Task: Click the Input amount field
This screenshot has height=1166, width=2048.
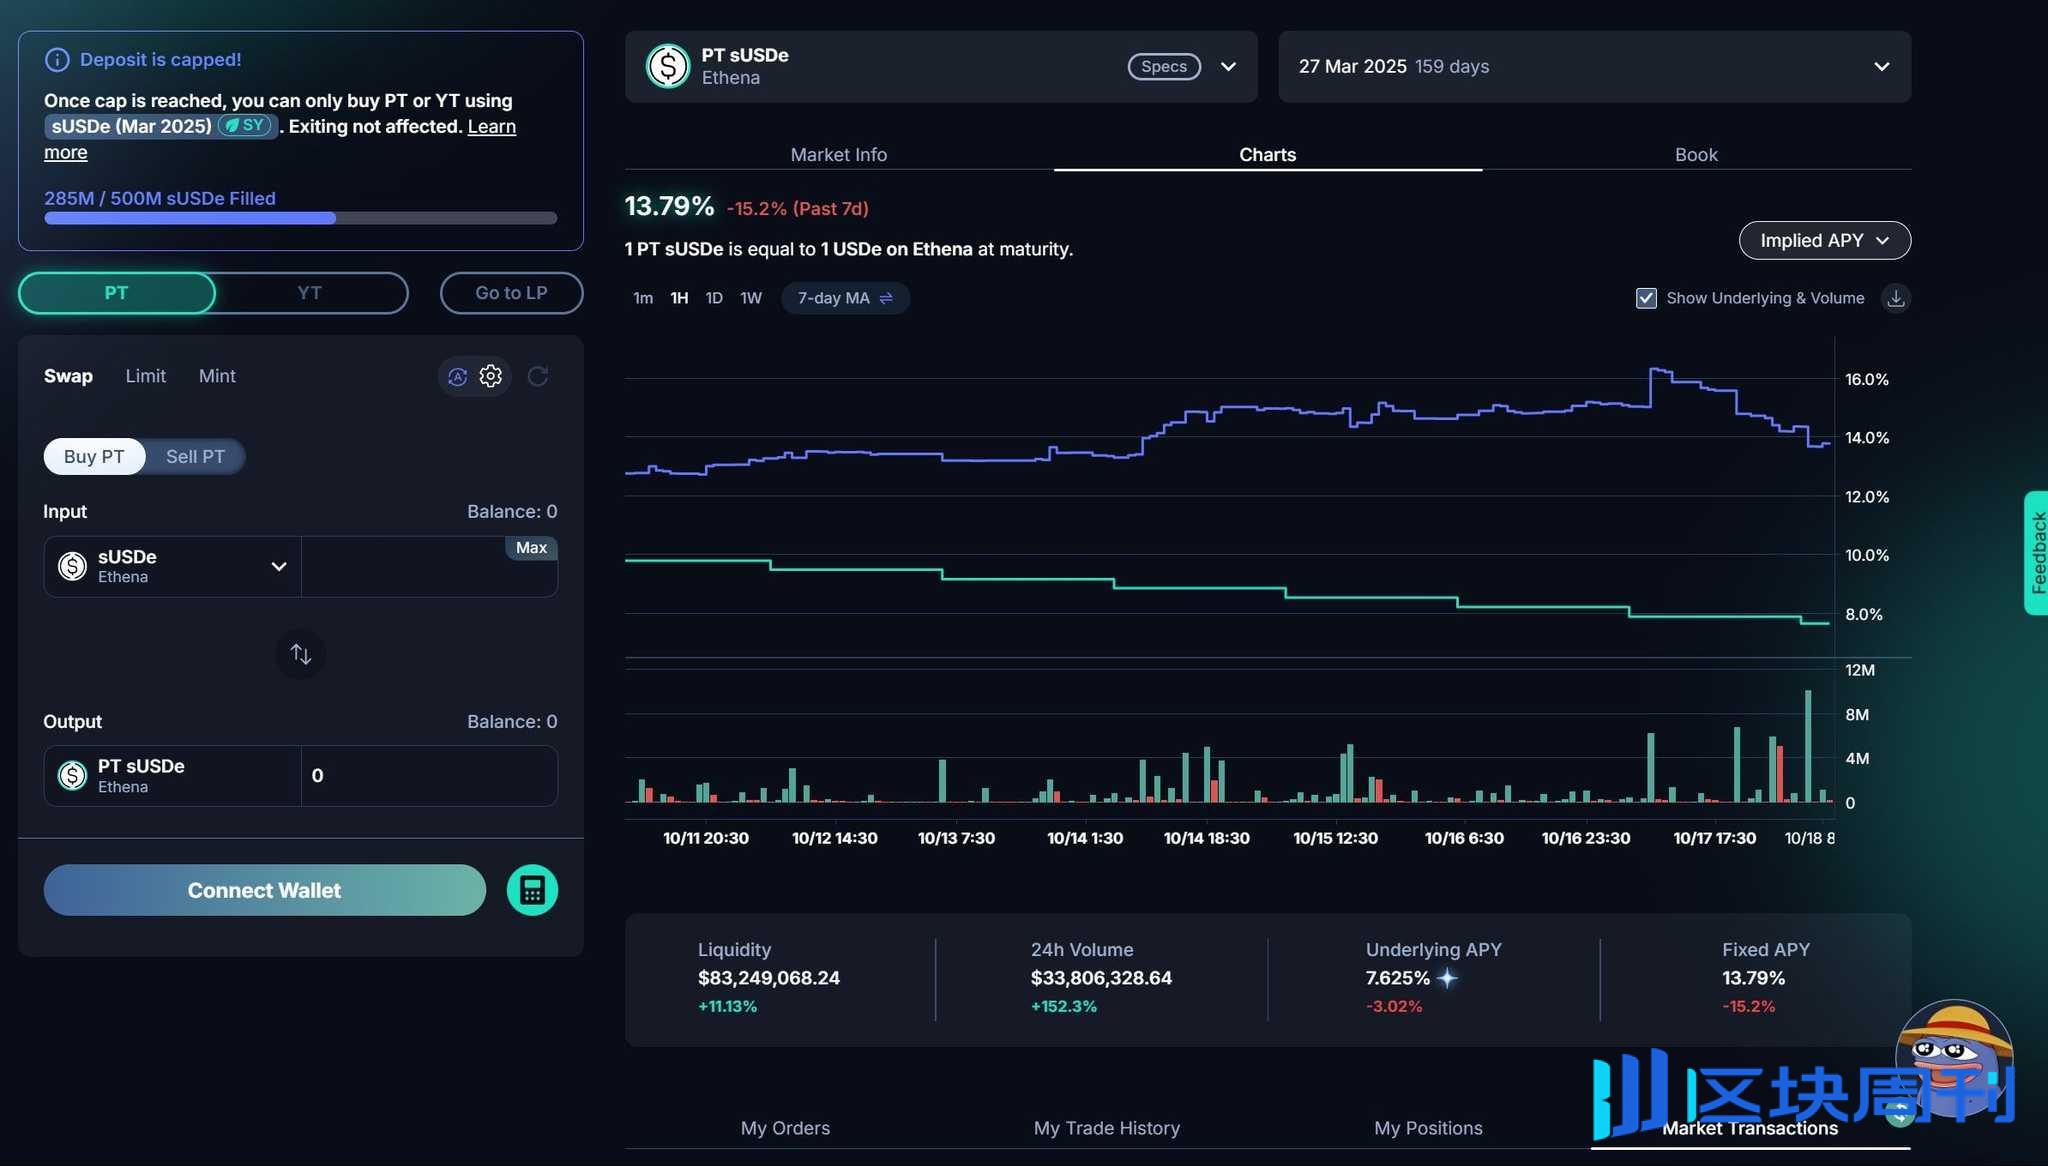Action: point(429,567)
